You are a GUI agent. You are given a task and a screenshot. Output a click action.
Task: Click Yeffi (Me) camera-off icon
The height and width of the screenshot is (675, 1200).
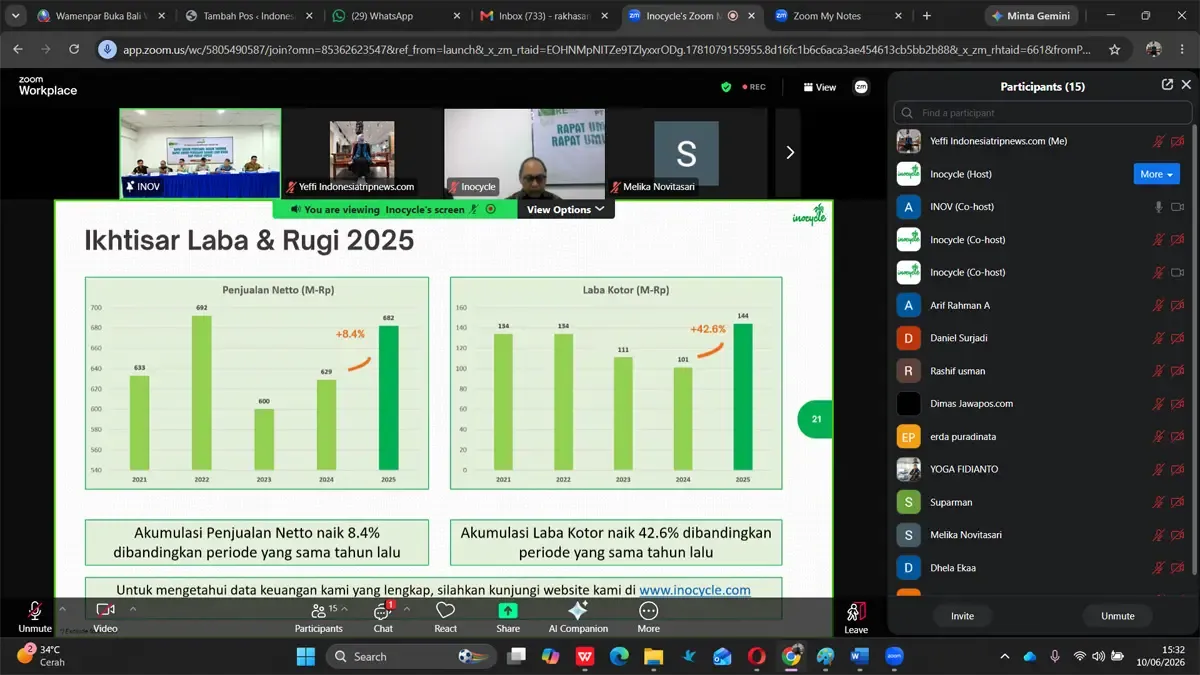click(x=1177, y=141)
